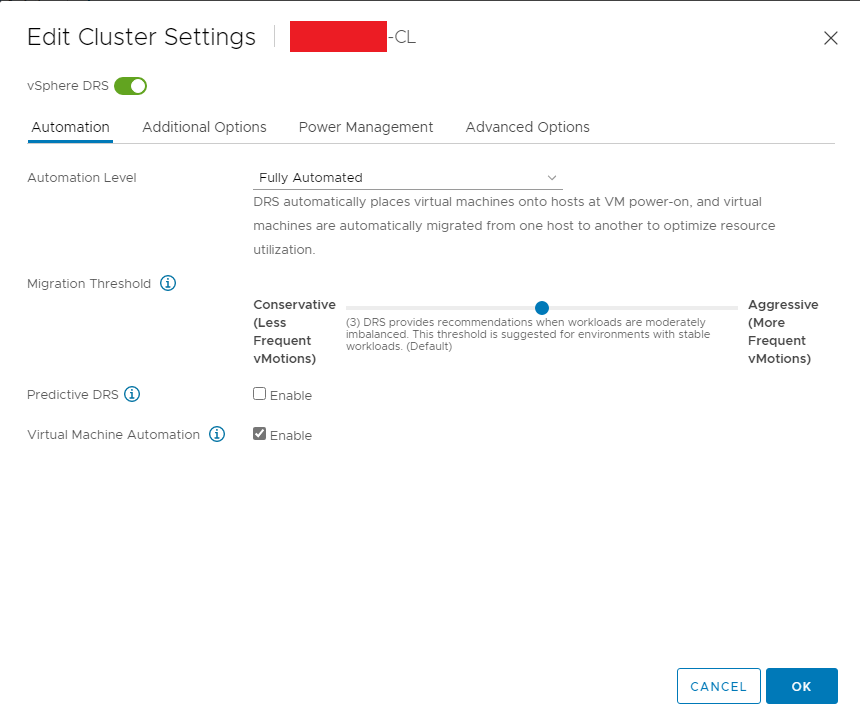Viewport: 860px width, 726px height.
Task: Click the 'Aggressive (More Frequent vMotions)' label
Action: [783, 331]
